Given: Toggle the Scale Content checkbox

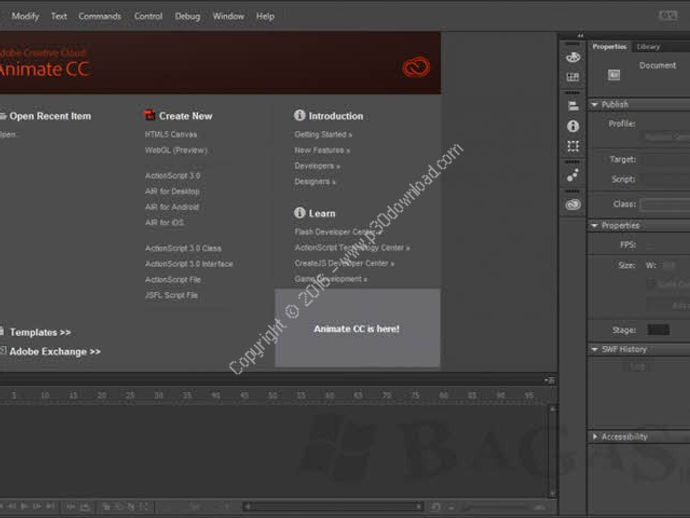Looking at the screenshot, I should tap(651, 284).
